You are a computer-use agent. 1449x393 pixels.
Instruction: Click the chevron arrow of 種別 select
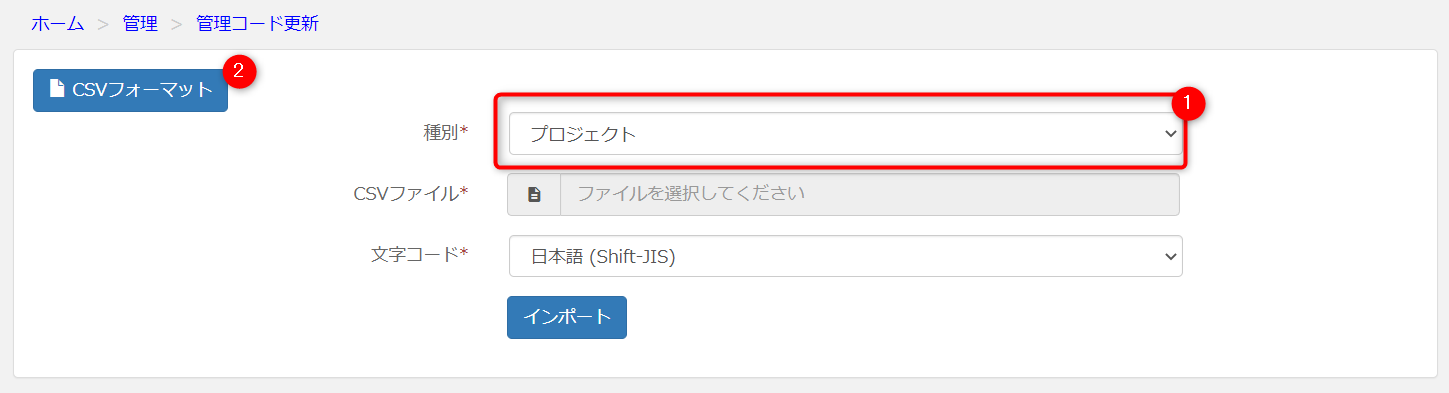click(x=1171, y=134)
